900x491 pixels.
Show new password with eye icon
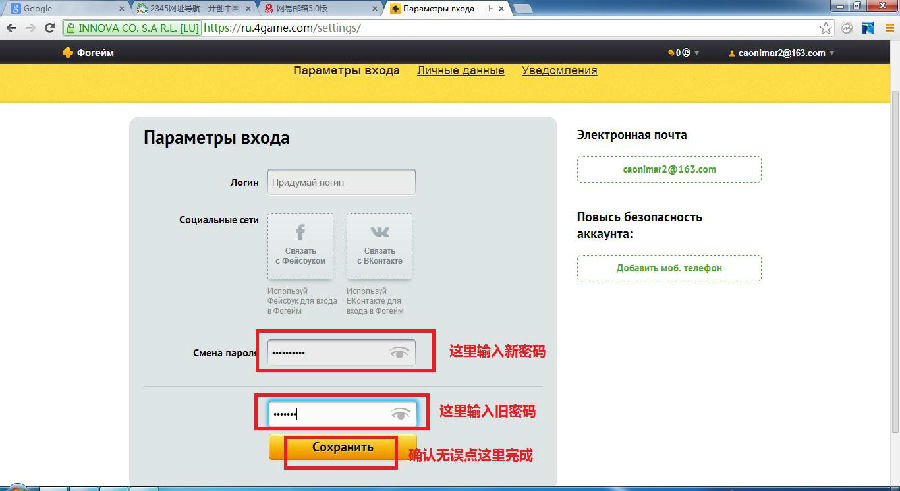pos(400,352)
